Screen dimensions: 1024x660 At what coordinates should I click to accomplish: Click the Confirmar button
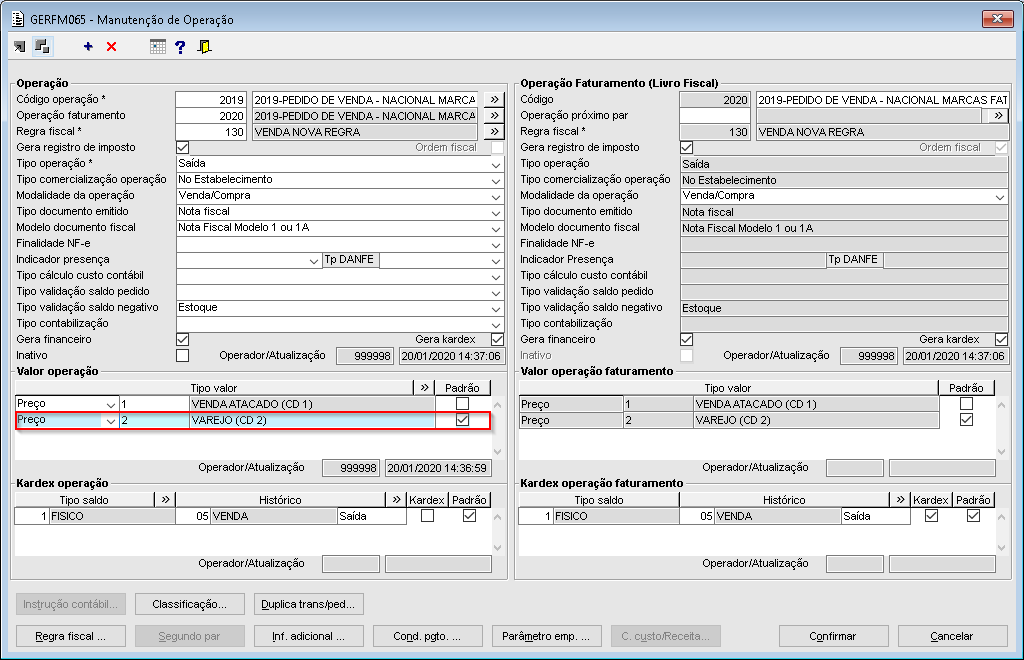tap(833, 636)
